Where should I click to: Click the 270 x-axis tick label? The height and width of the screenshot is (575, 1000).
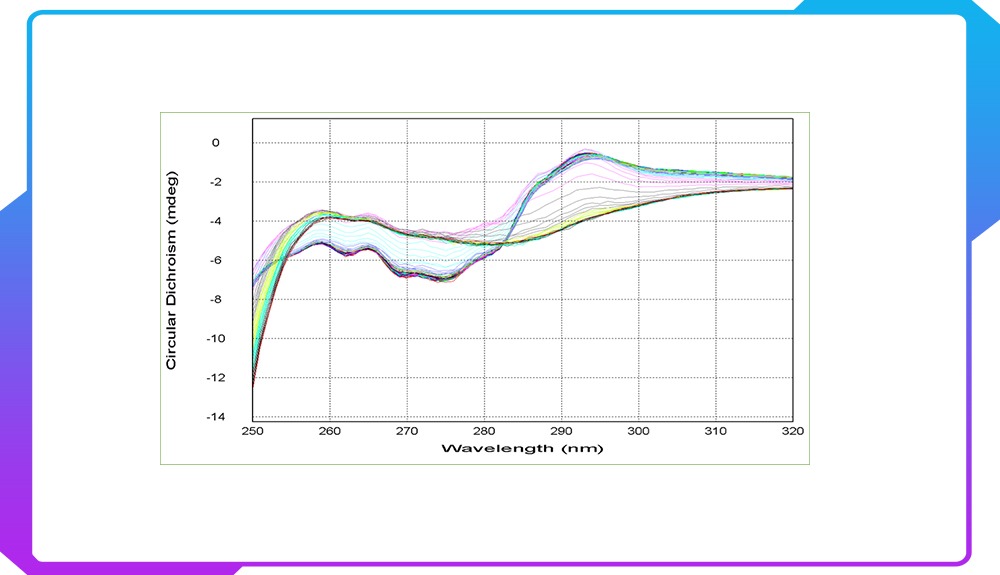(407, 431)
